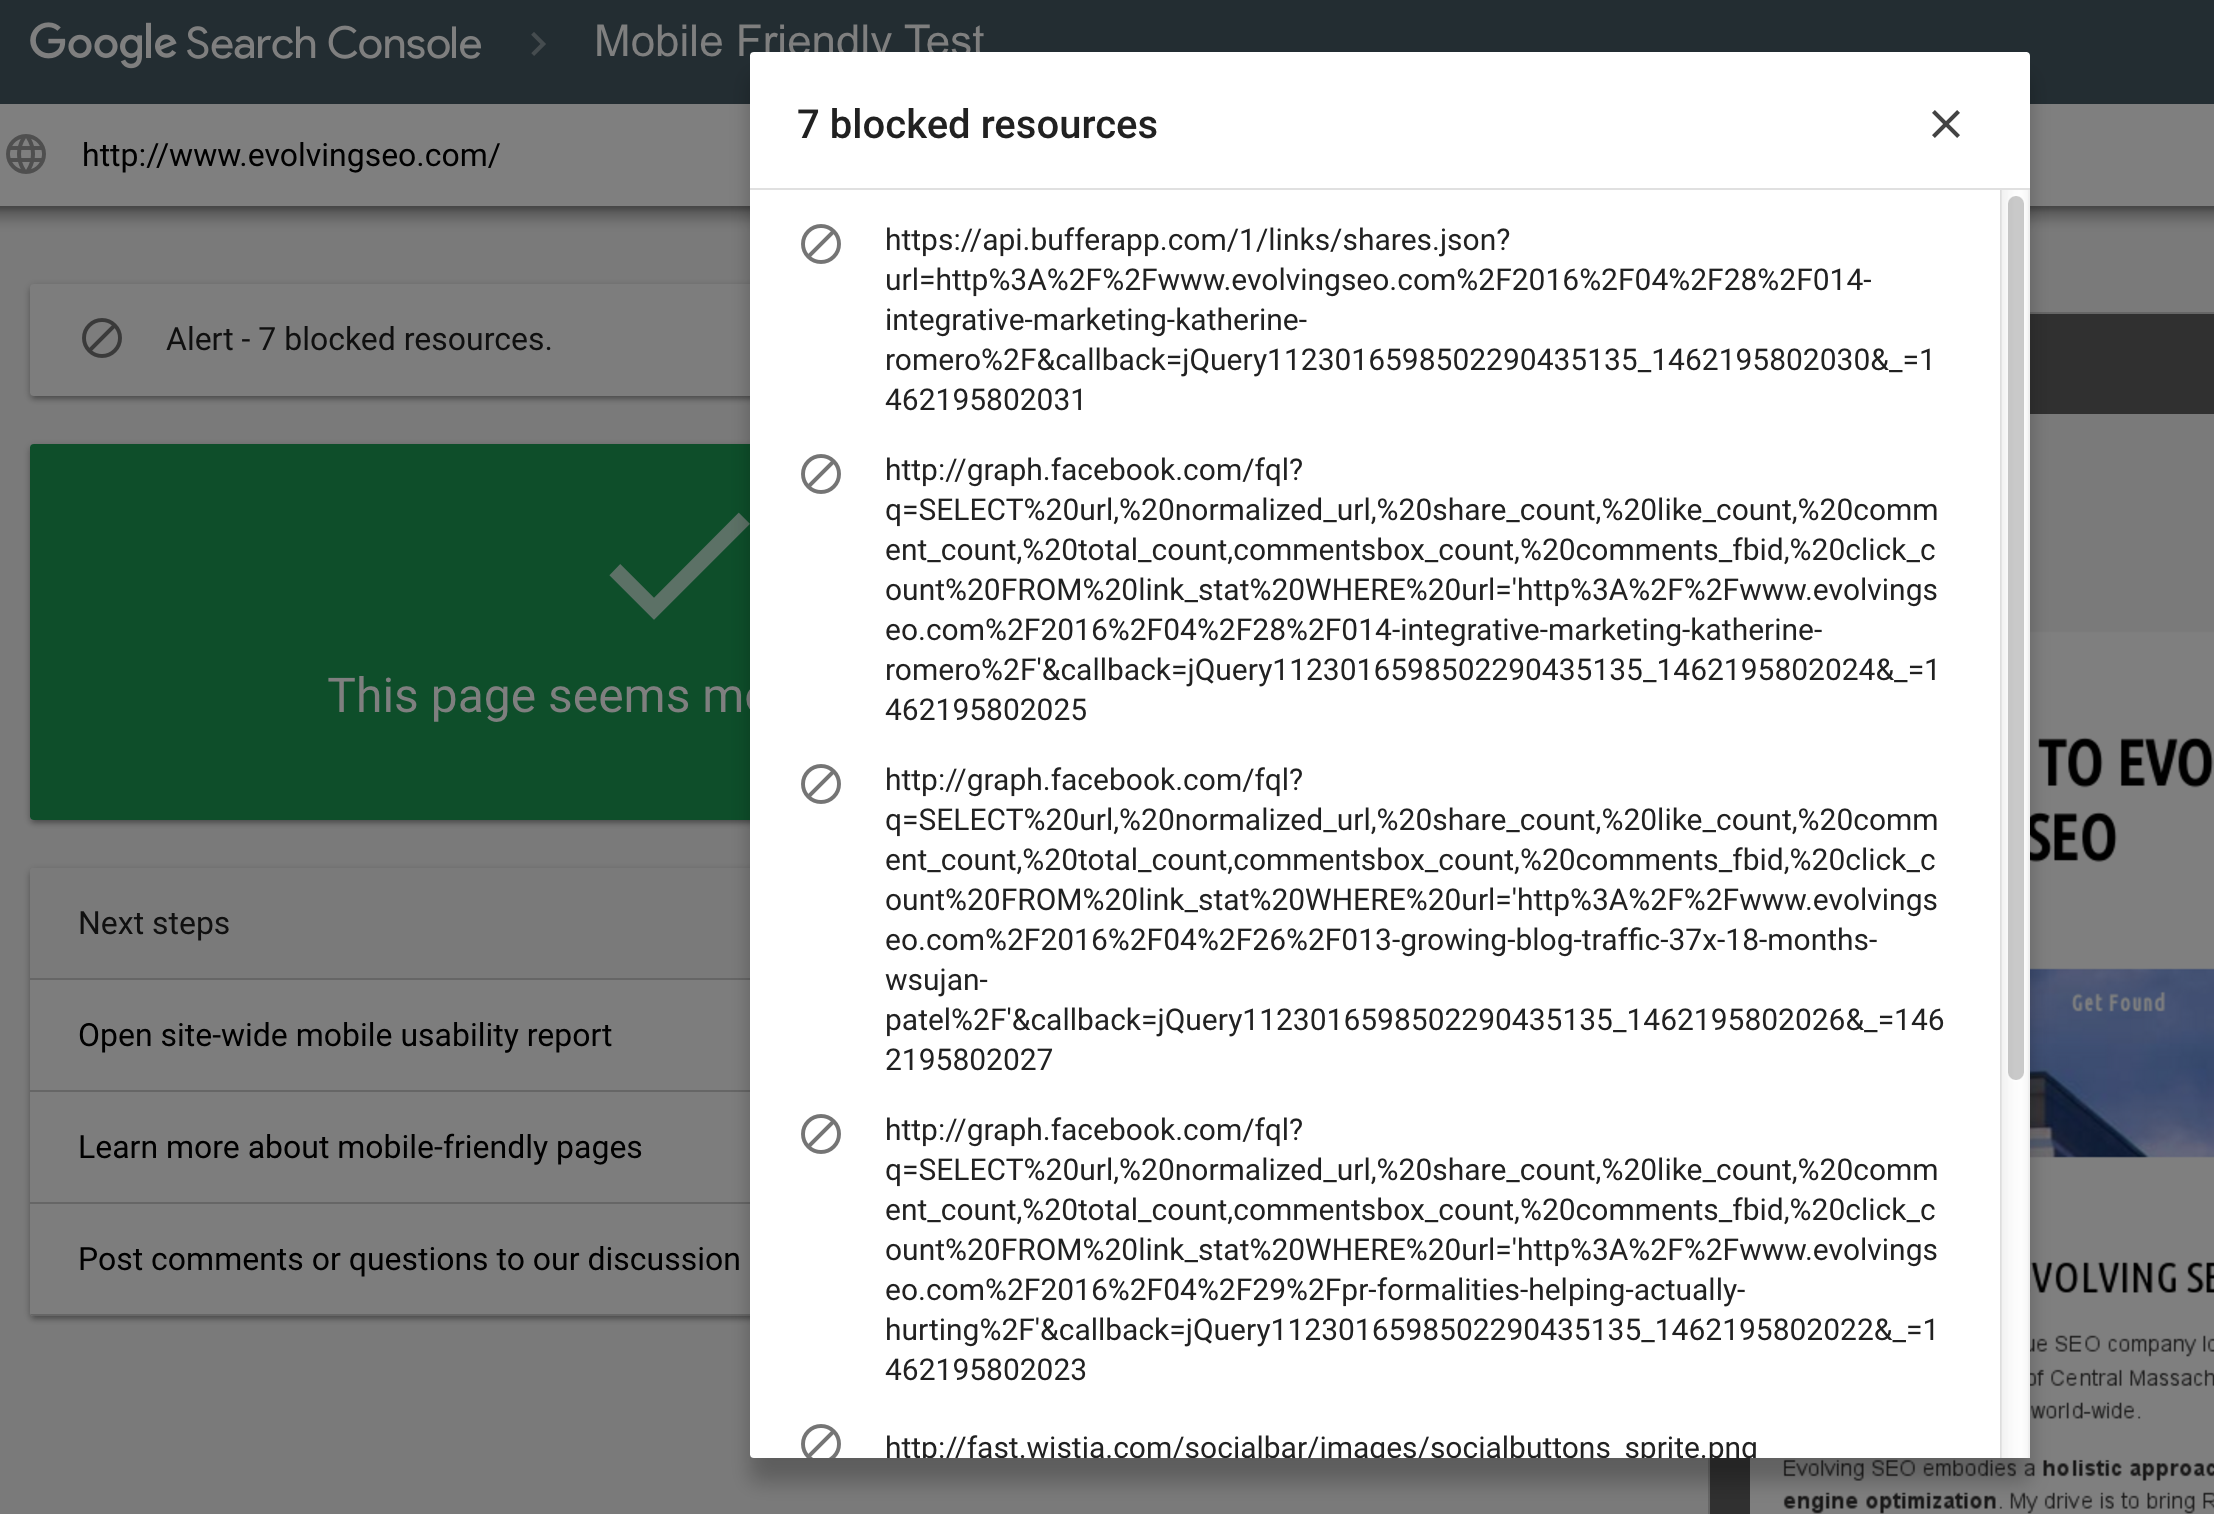Open the Google Search Console home link

tap(255, 44)
